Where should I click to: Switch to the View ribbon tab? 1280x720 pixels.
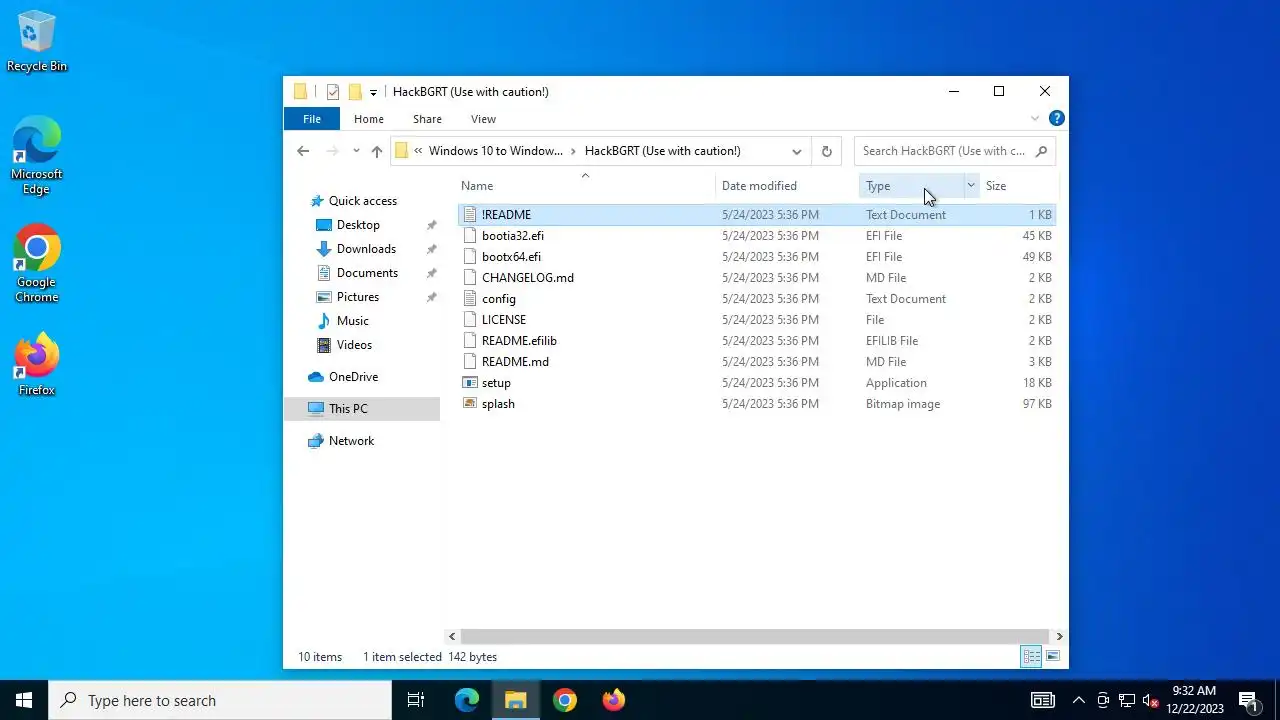[483, 119]
